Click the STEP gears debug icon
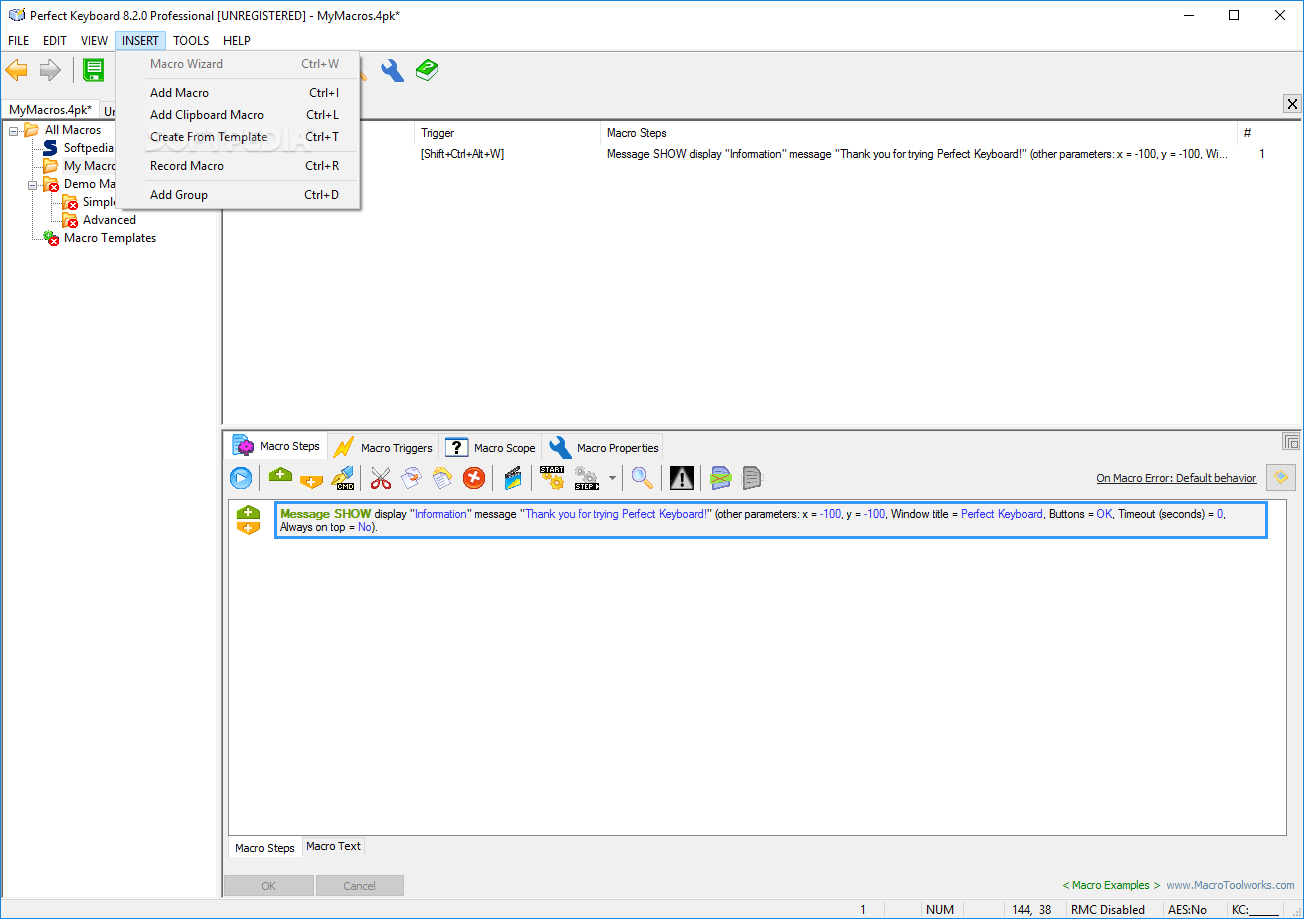The width and height of the screenshot is (1304, 919). click(x=587, y=478)
